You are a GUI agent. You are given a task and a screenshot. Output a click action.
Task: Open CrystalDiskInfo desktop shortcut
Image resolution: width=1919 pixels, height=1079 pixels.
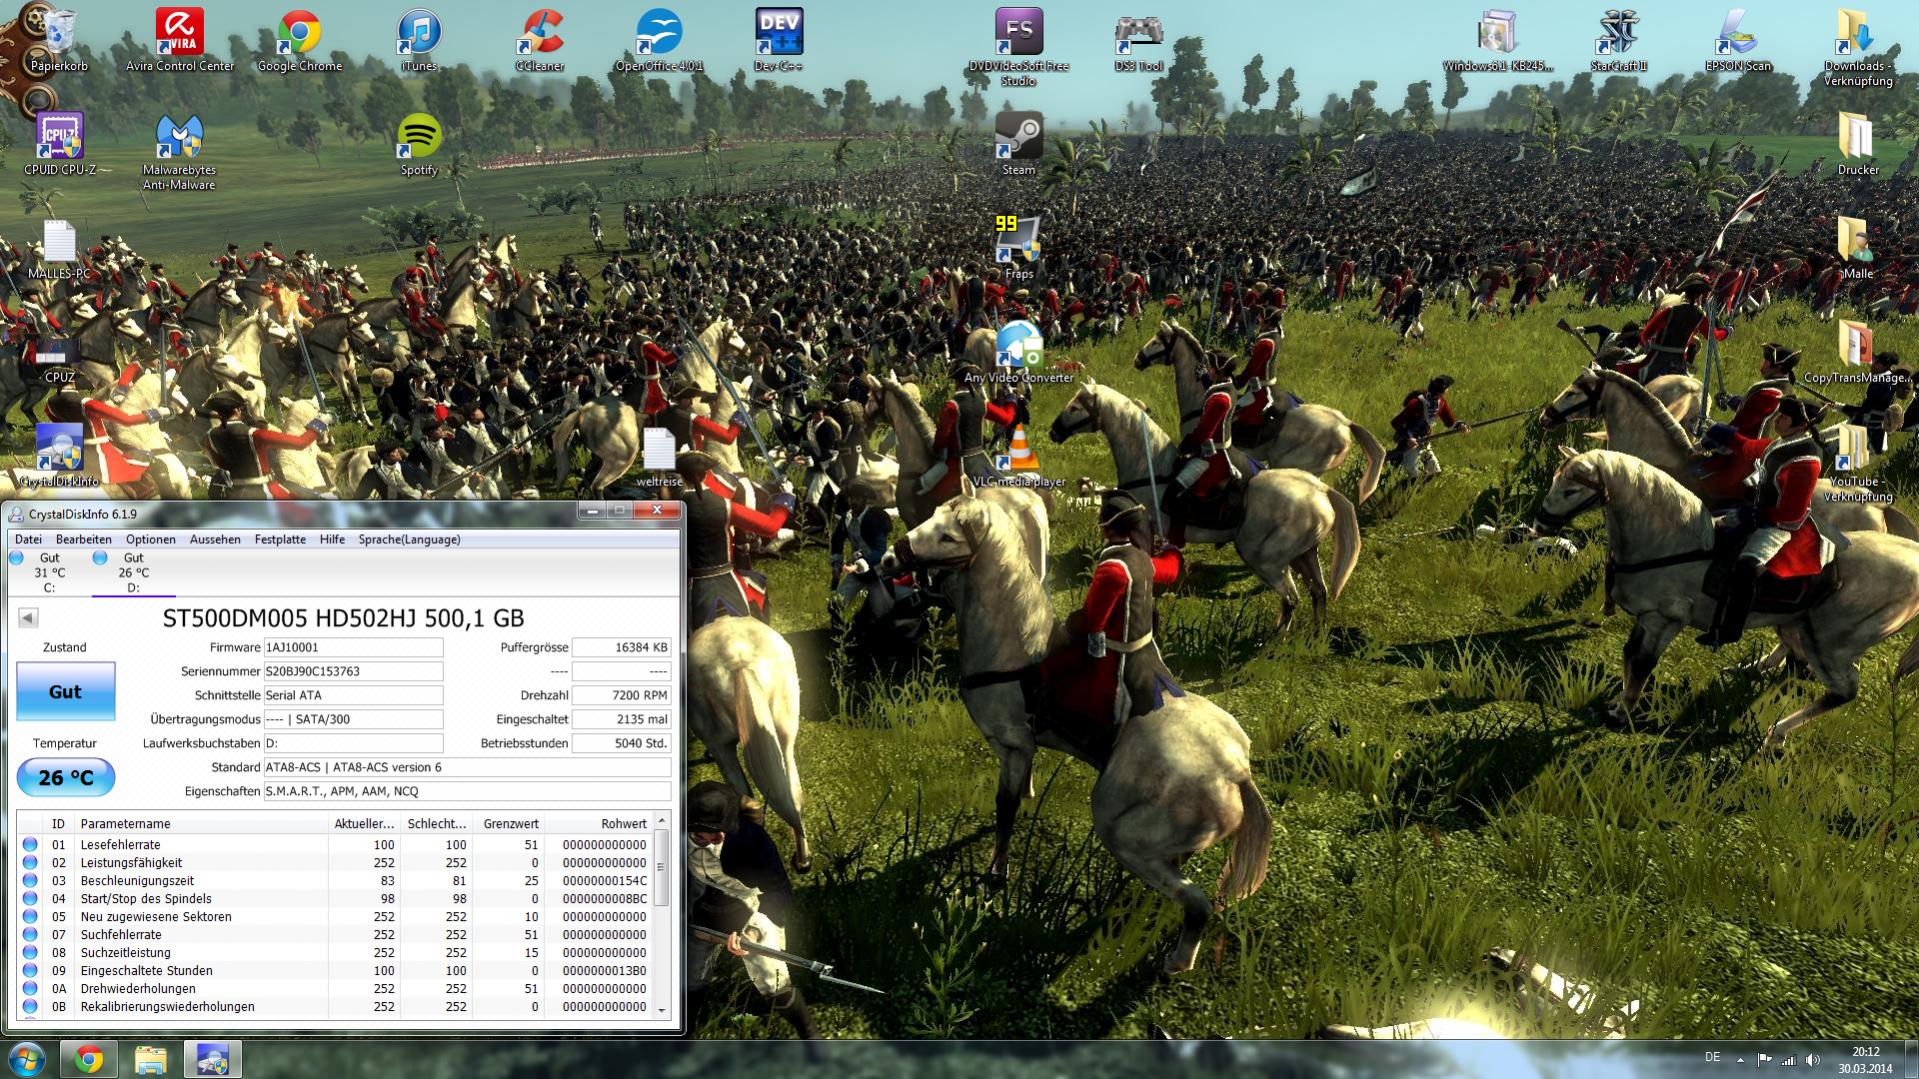[60, 456]
